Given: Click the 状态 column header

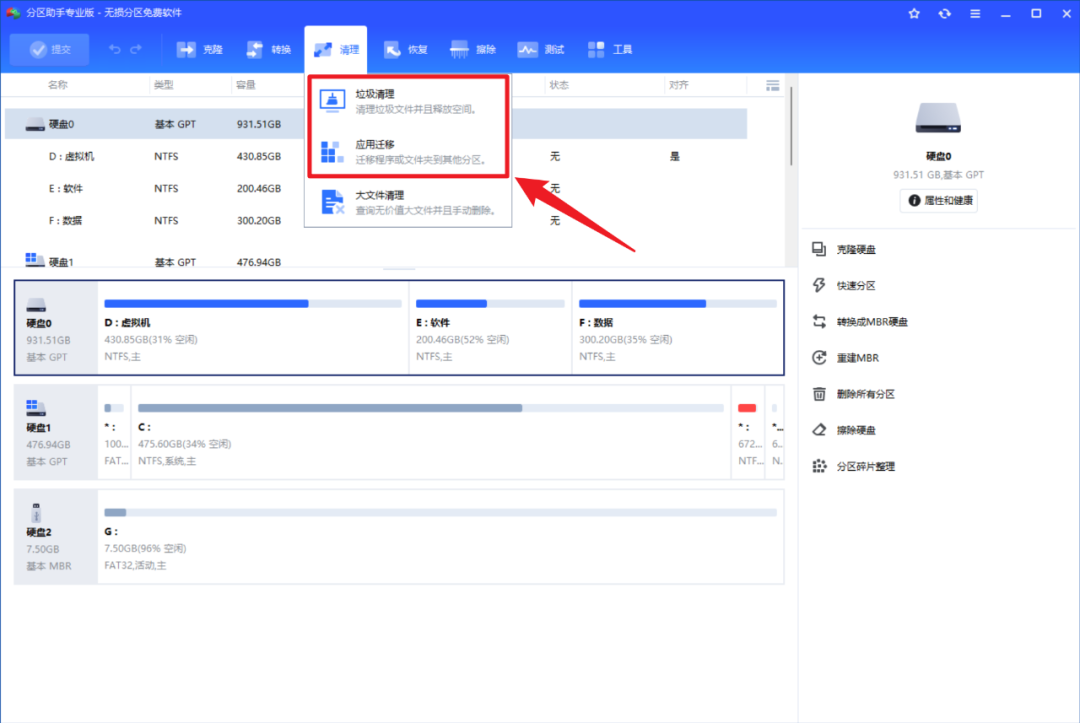Looking at the screenshot, I should click(559, 85).
